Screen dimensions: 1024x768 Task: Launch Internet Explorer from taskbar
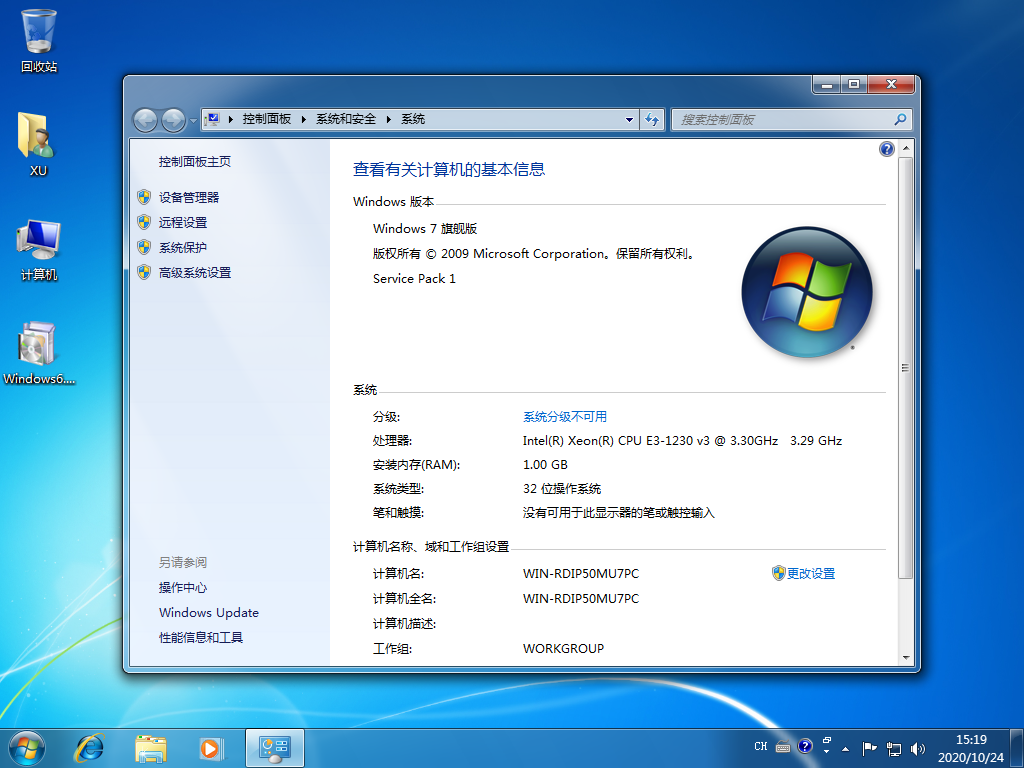(x=89, y=748)
